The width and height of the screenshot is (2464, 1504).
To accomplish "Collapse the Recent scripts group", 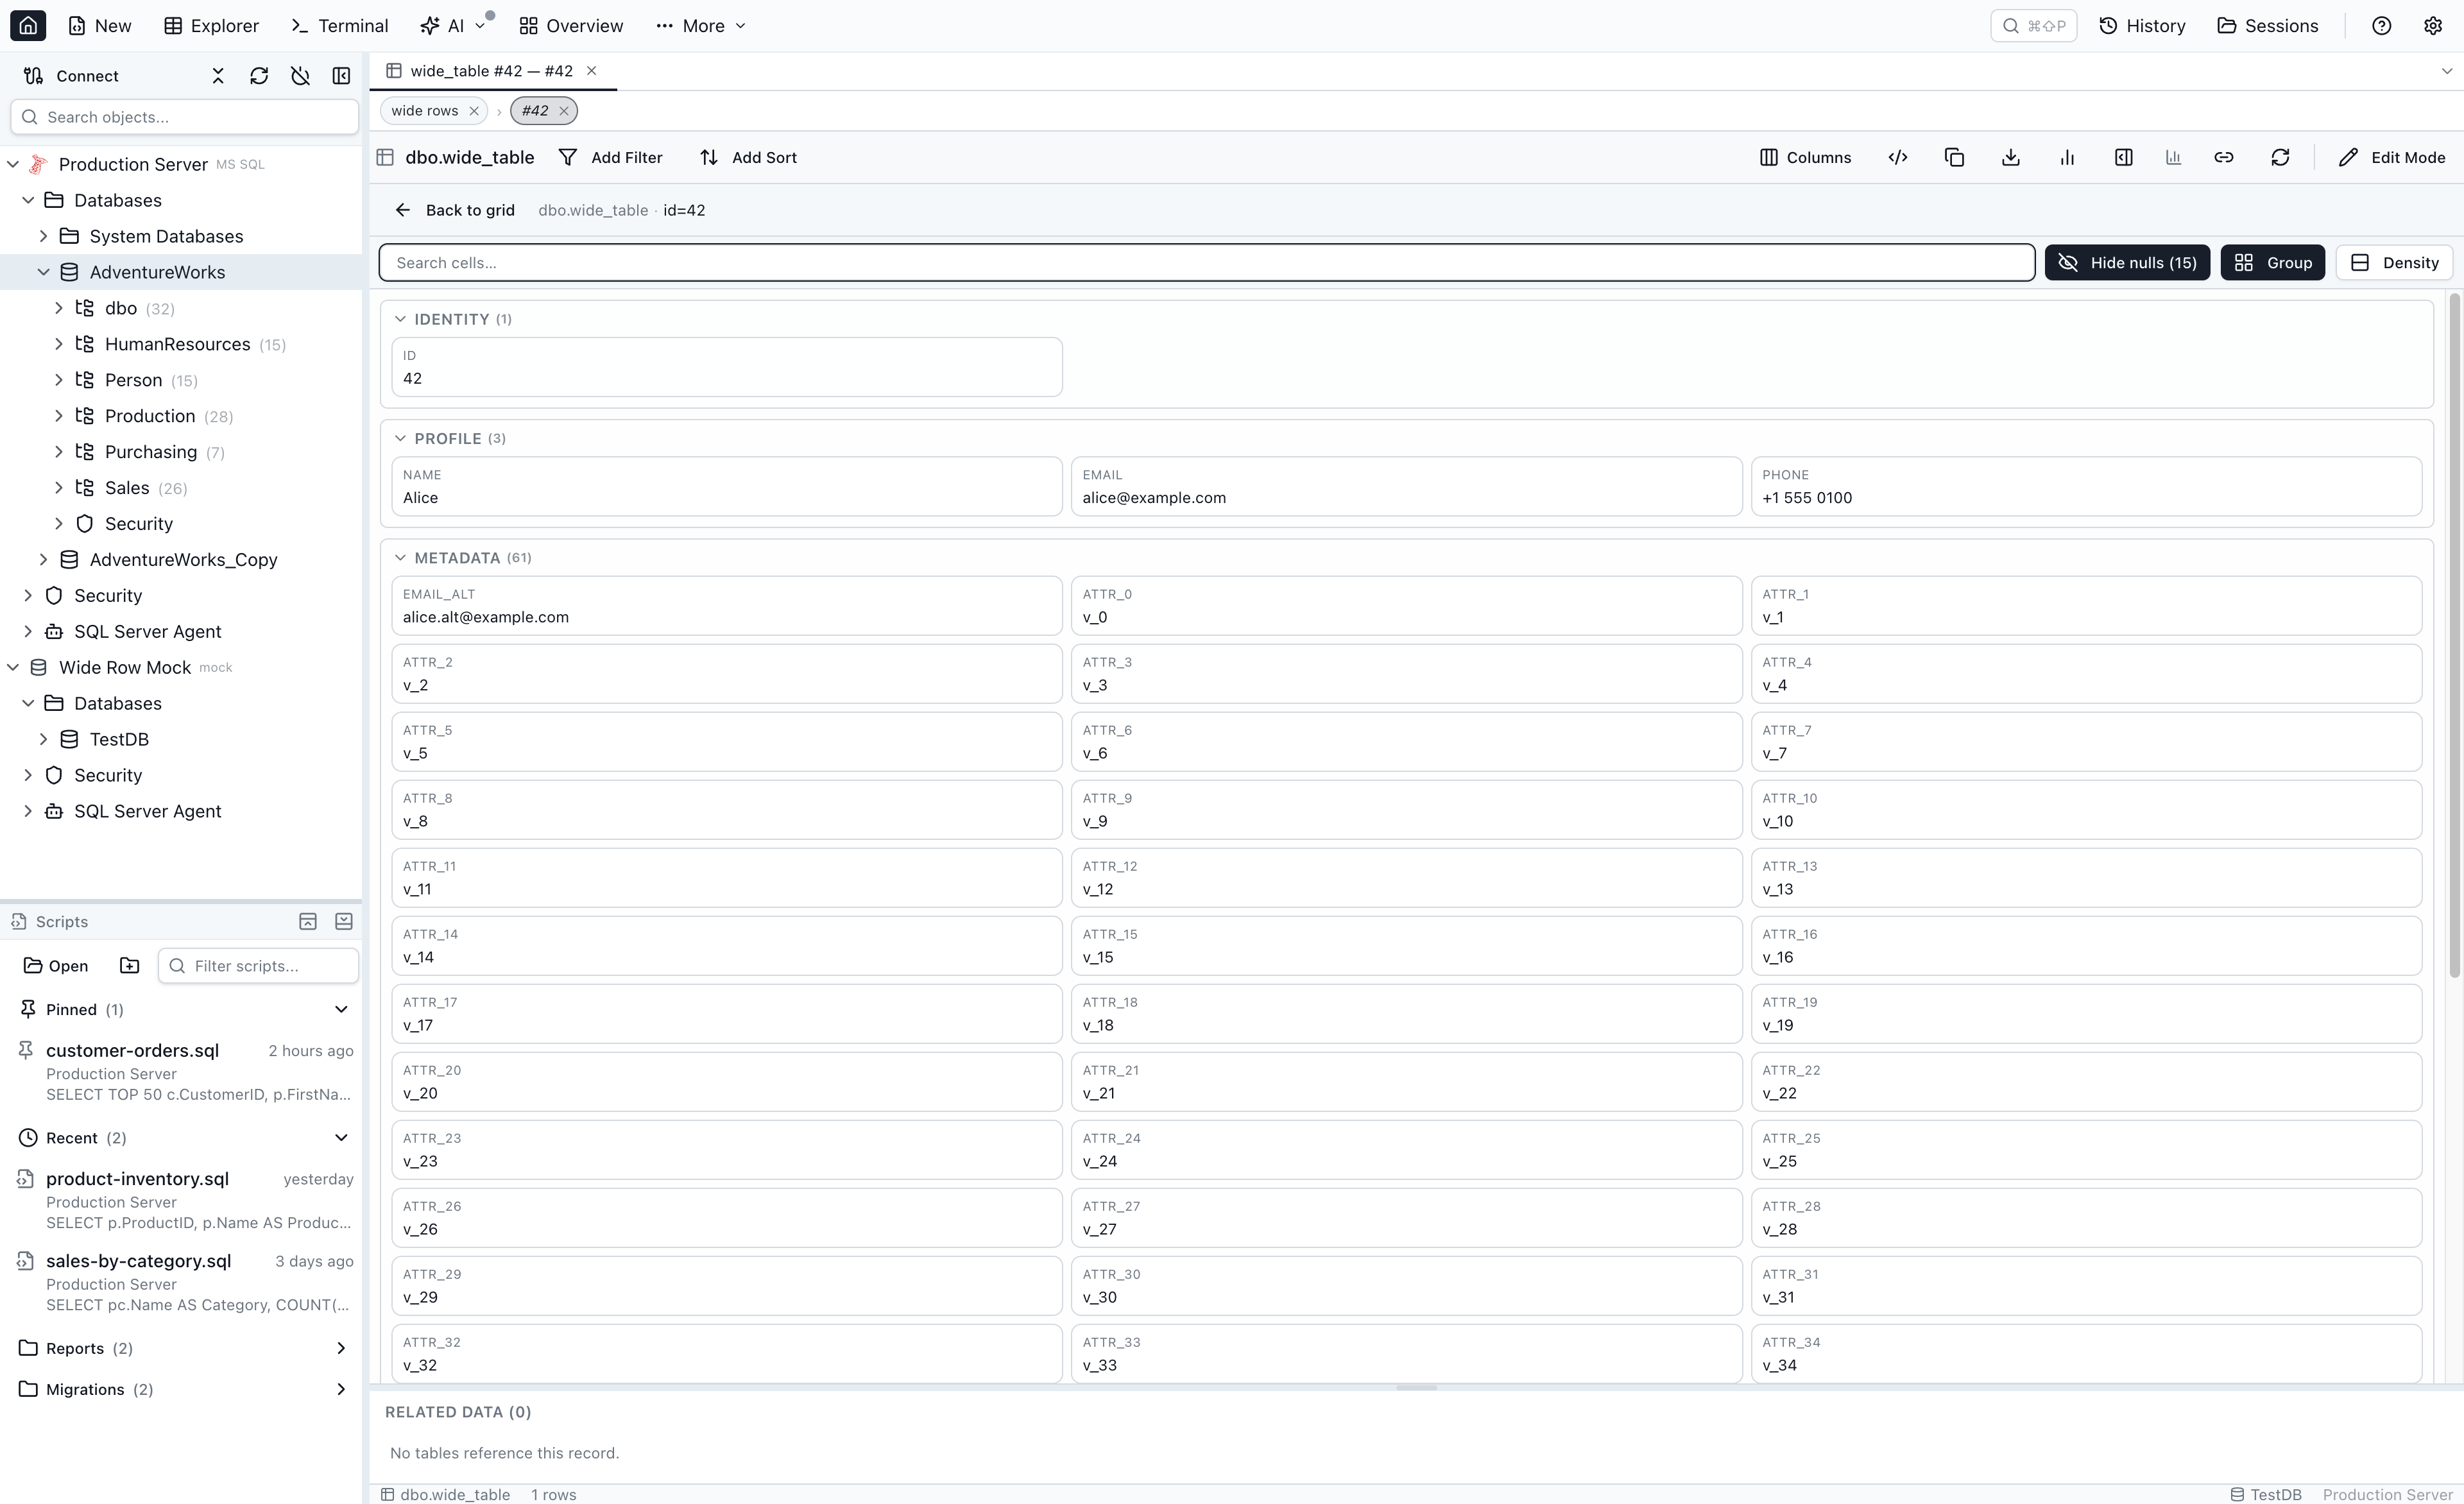I will [341, 1138].
